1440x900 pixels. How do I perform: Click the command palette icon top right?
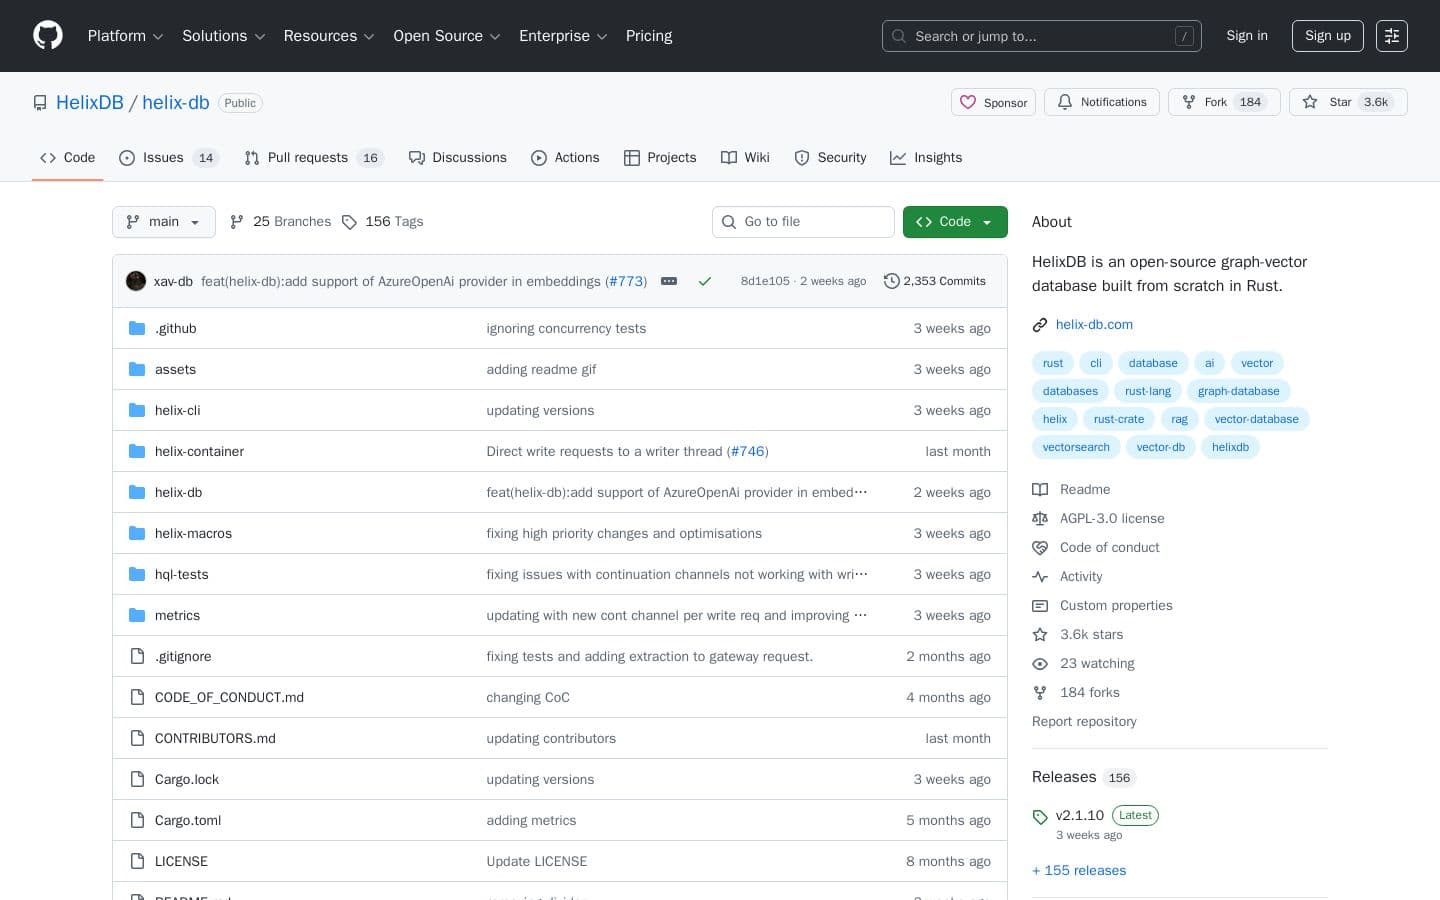pyautogui.click(x=1392, y=36)
